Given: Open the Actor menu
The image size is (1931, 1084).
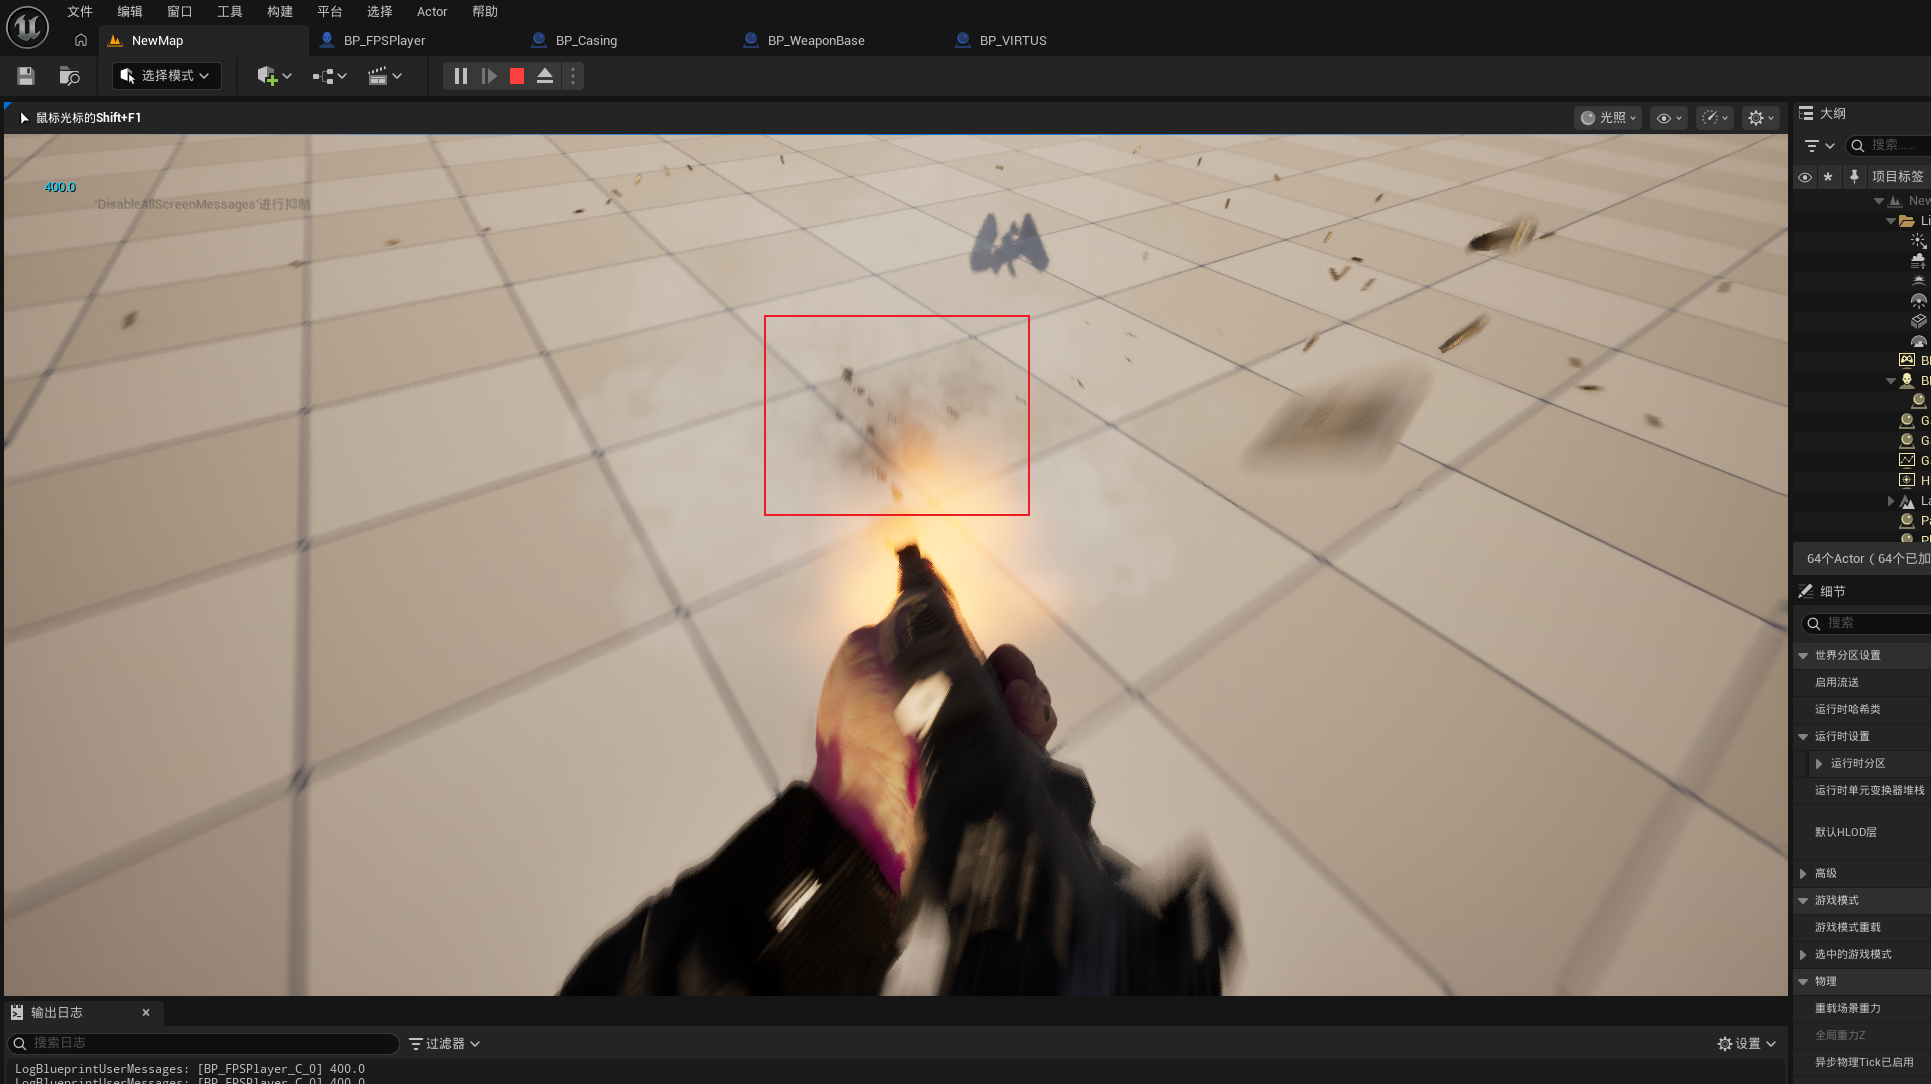Looking at the screenshot, I should [432, 12].
